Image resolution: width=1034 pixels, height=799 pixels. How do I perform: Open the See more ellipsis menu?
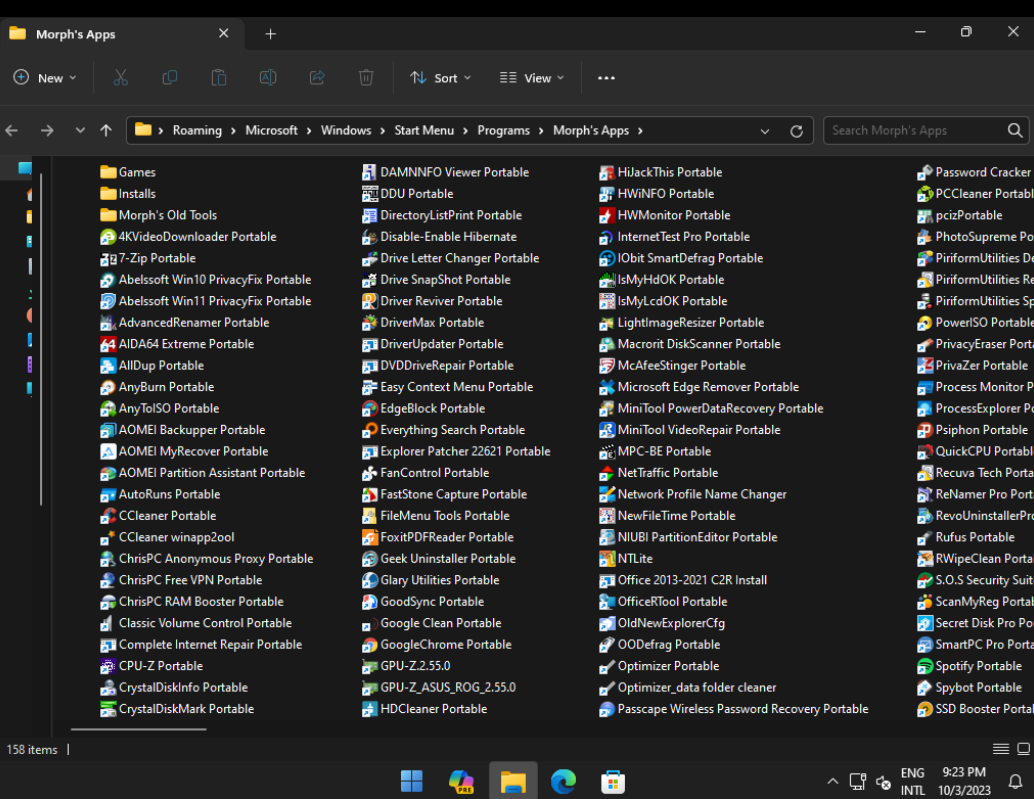point(606,78)
